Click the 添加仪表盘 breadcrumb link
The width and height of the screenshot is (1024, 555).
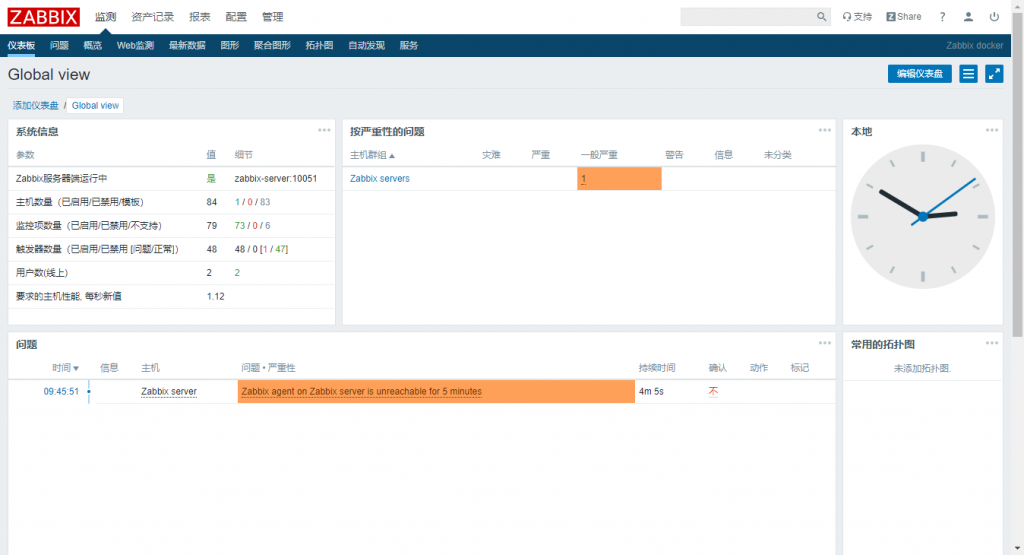click(35, 105)
